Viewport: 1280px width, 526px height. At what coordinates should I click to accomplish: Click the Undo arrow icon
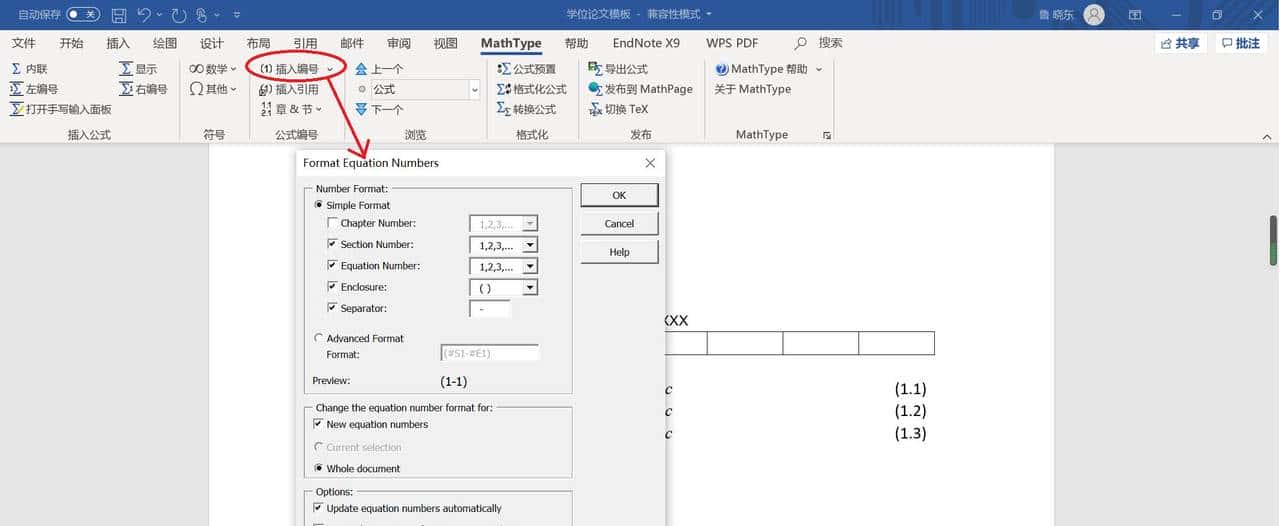coord(145,15)
